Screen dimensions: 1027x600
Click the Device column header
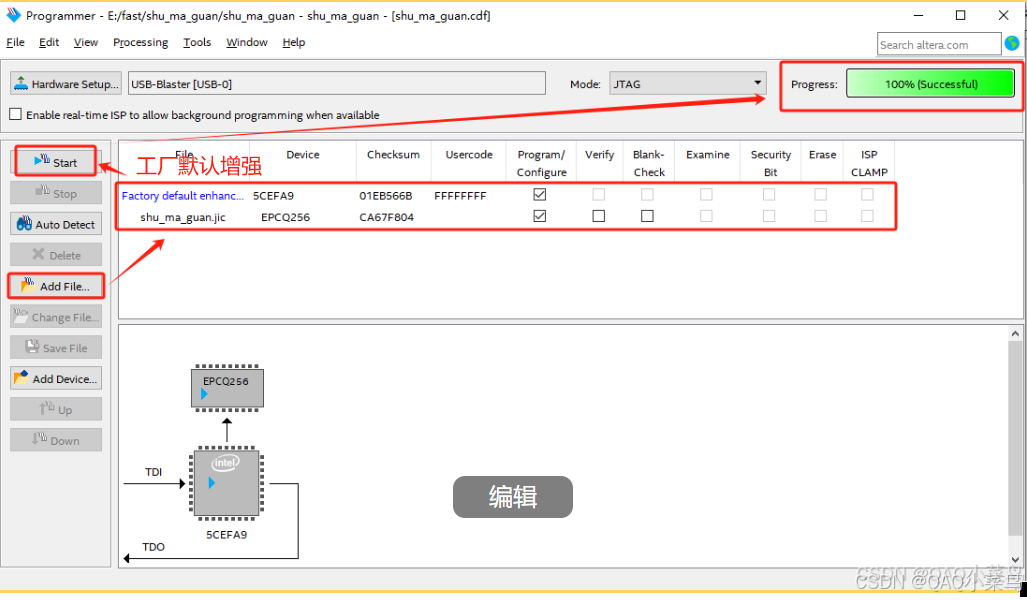tap(303, 155)
